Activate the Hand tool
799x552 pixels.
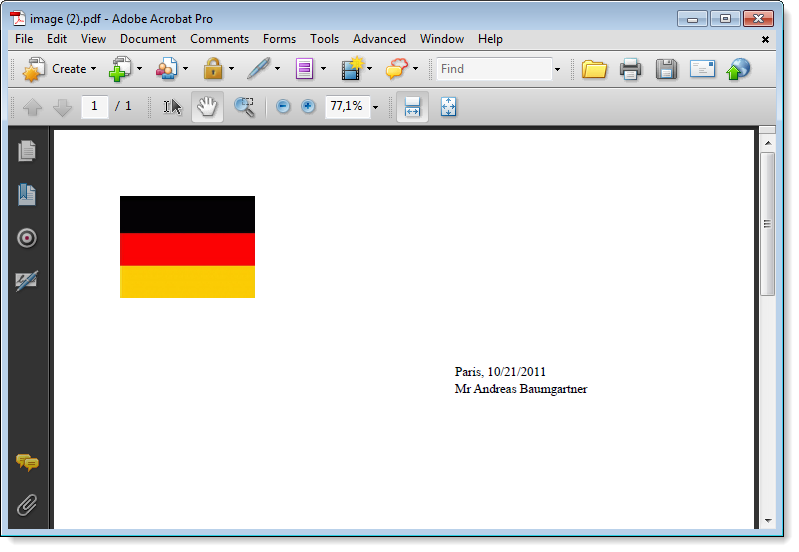(x=207, y=107)
